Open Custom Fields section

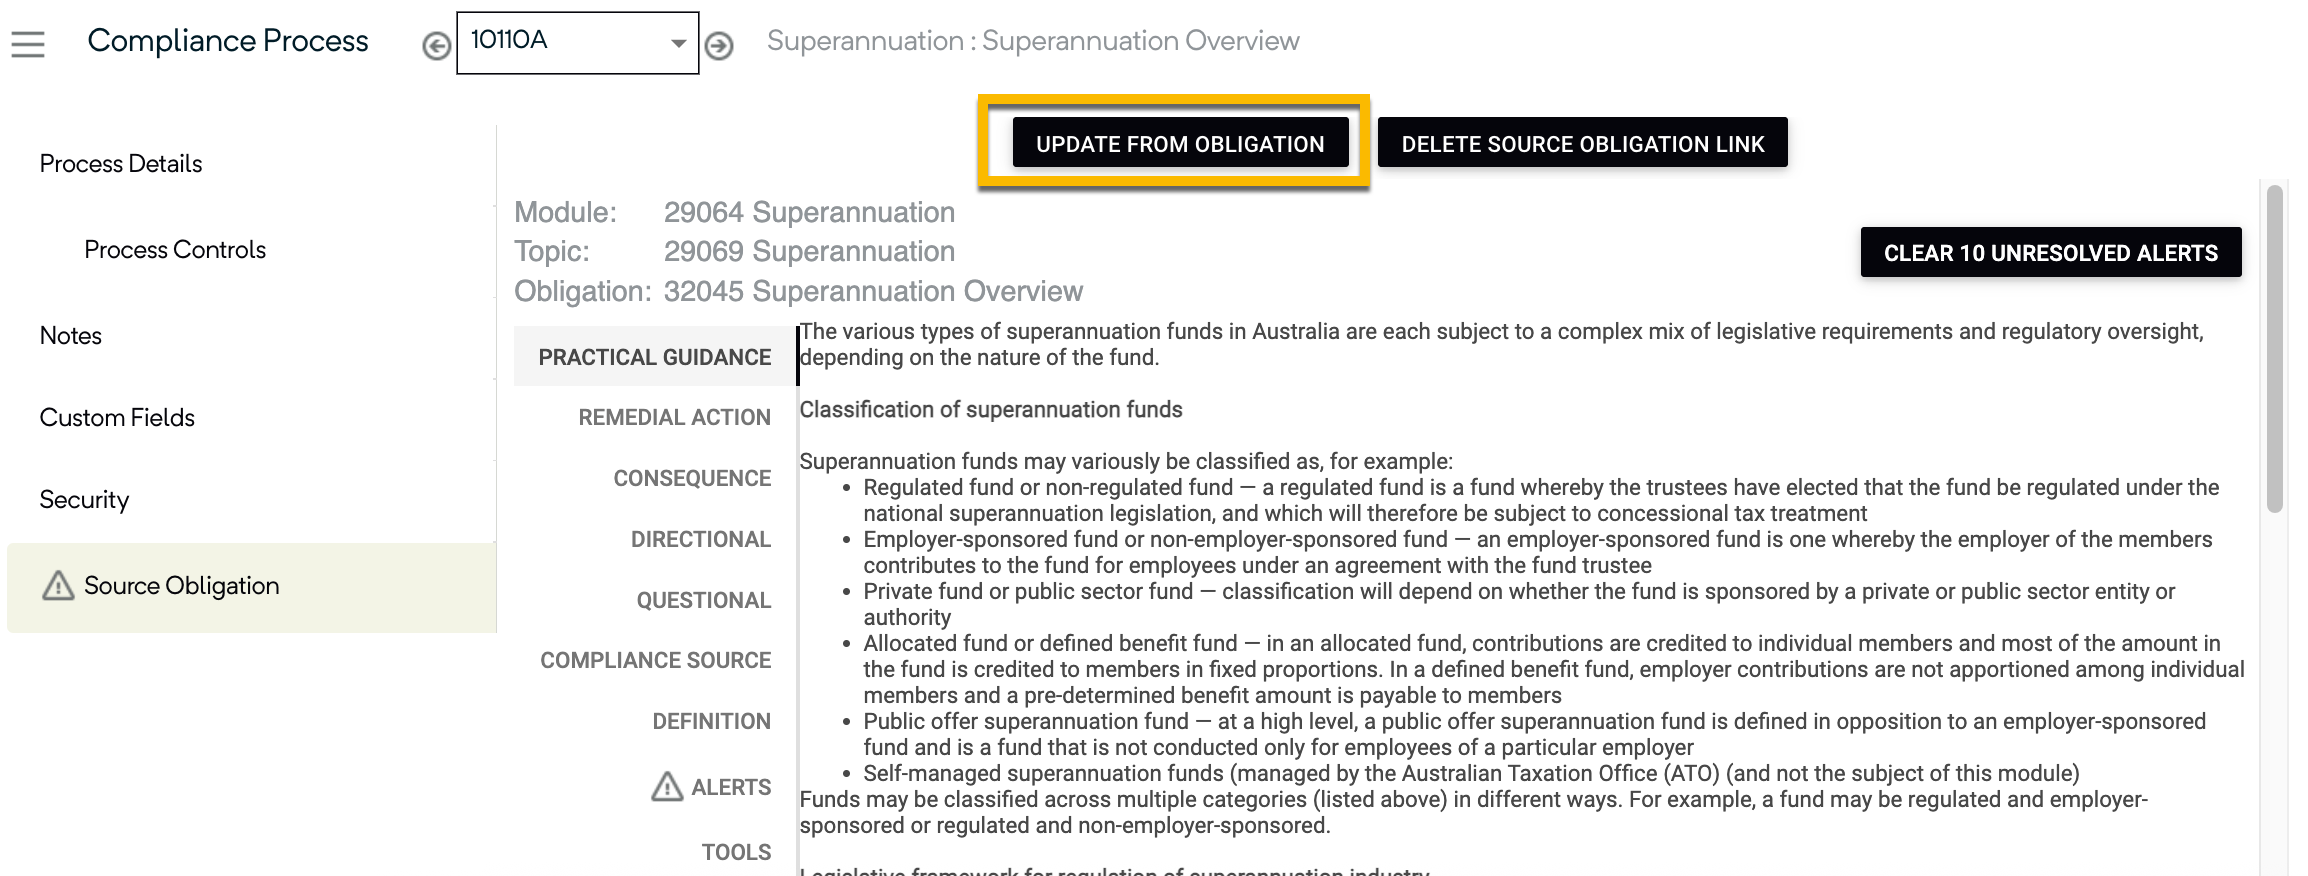click(x=117, y=418)
